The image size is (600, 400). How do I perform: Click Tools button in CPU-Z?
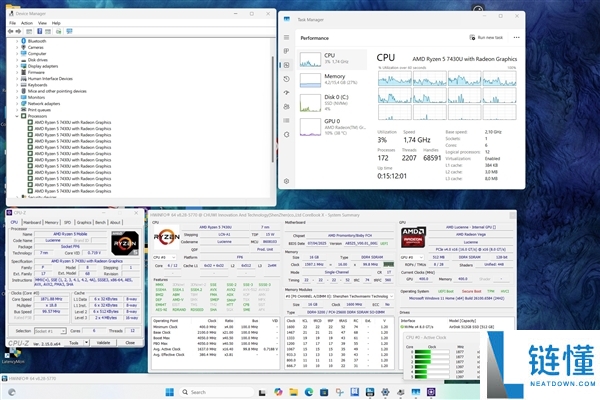(74, 343)
